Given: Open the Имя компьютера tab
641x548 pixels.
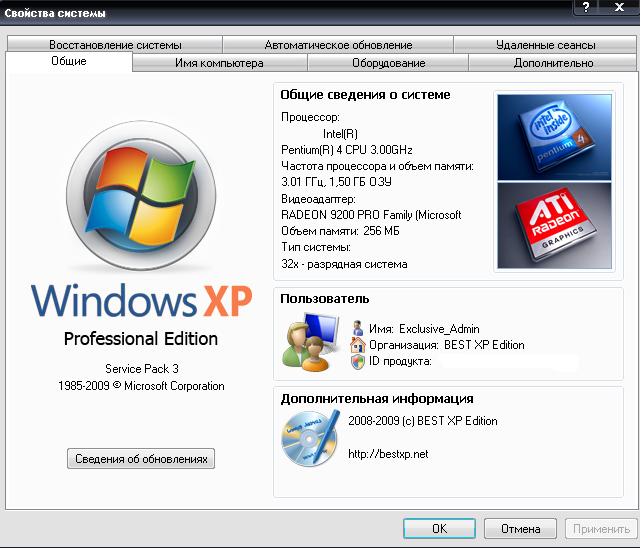Looking at the screenshot, I should point(219,63).
